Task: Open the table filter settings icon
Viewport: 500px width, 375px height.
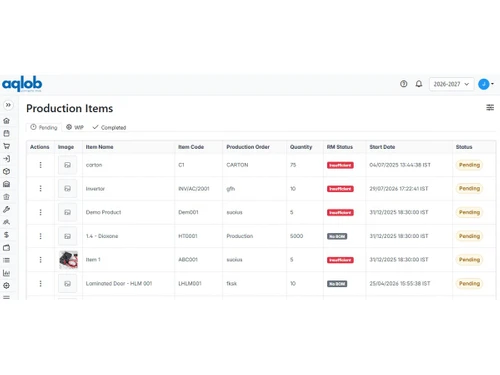Action: click(x=490, y=107)
